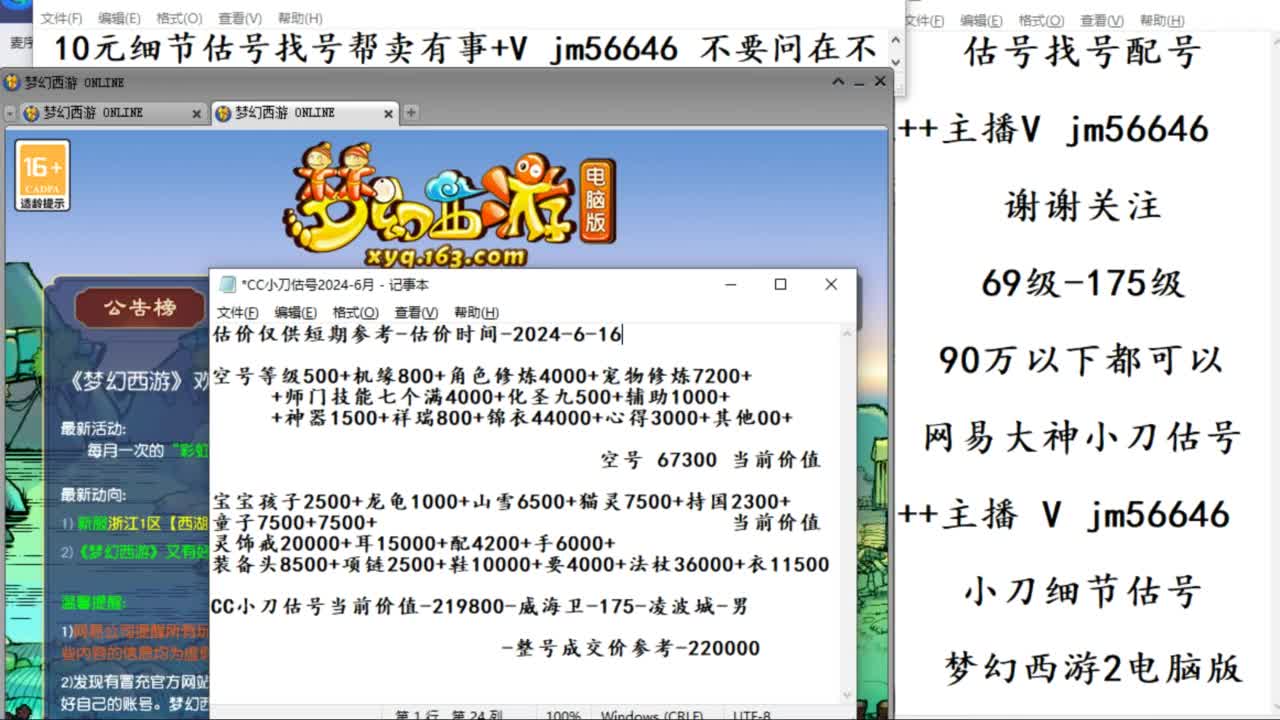Open 查看(V) menu in top-left notepad window
1280x720 pixels.
click(x=240, y=18)
